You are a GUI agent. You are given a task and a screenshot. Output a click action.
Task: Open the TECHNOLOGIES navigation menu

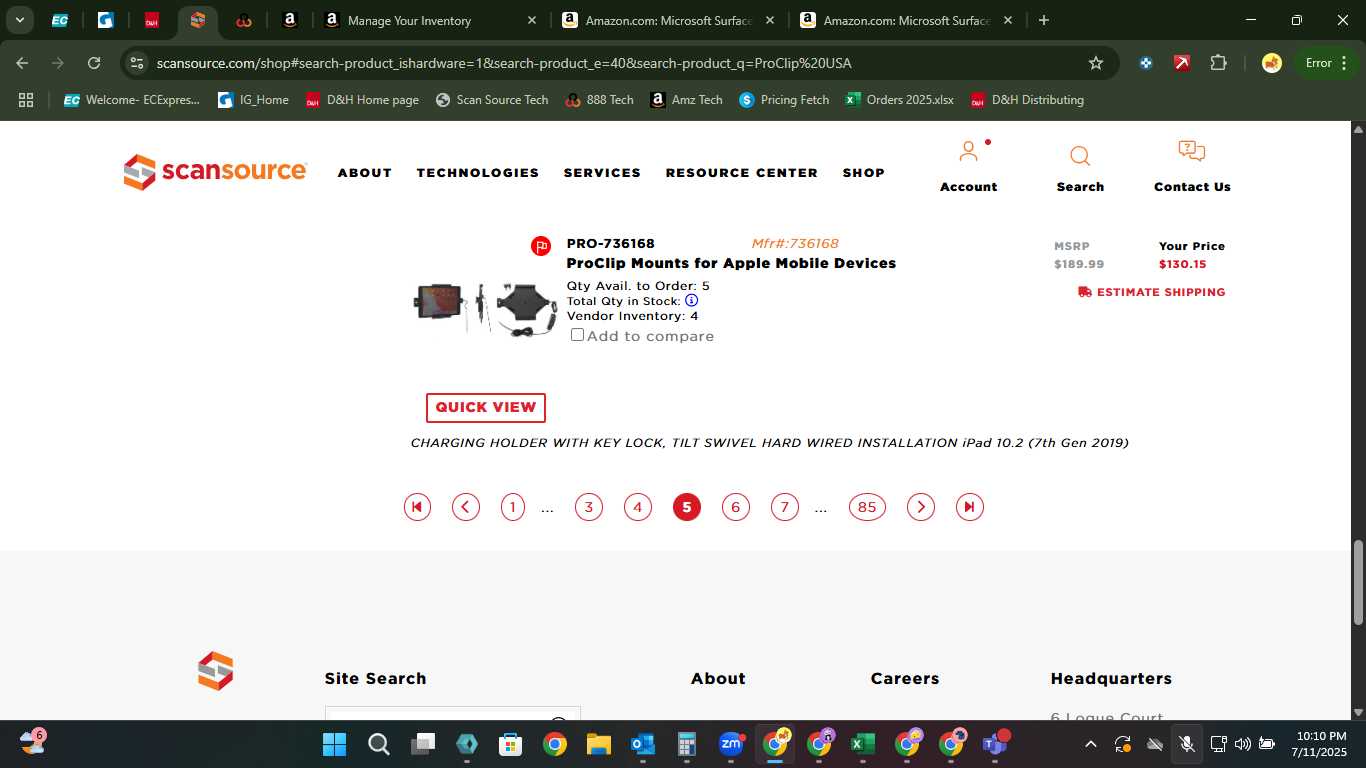[x=478, y=173]
